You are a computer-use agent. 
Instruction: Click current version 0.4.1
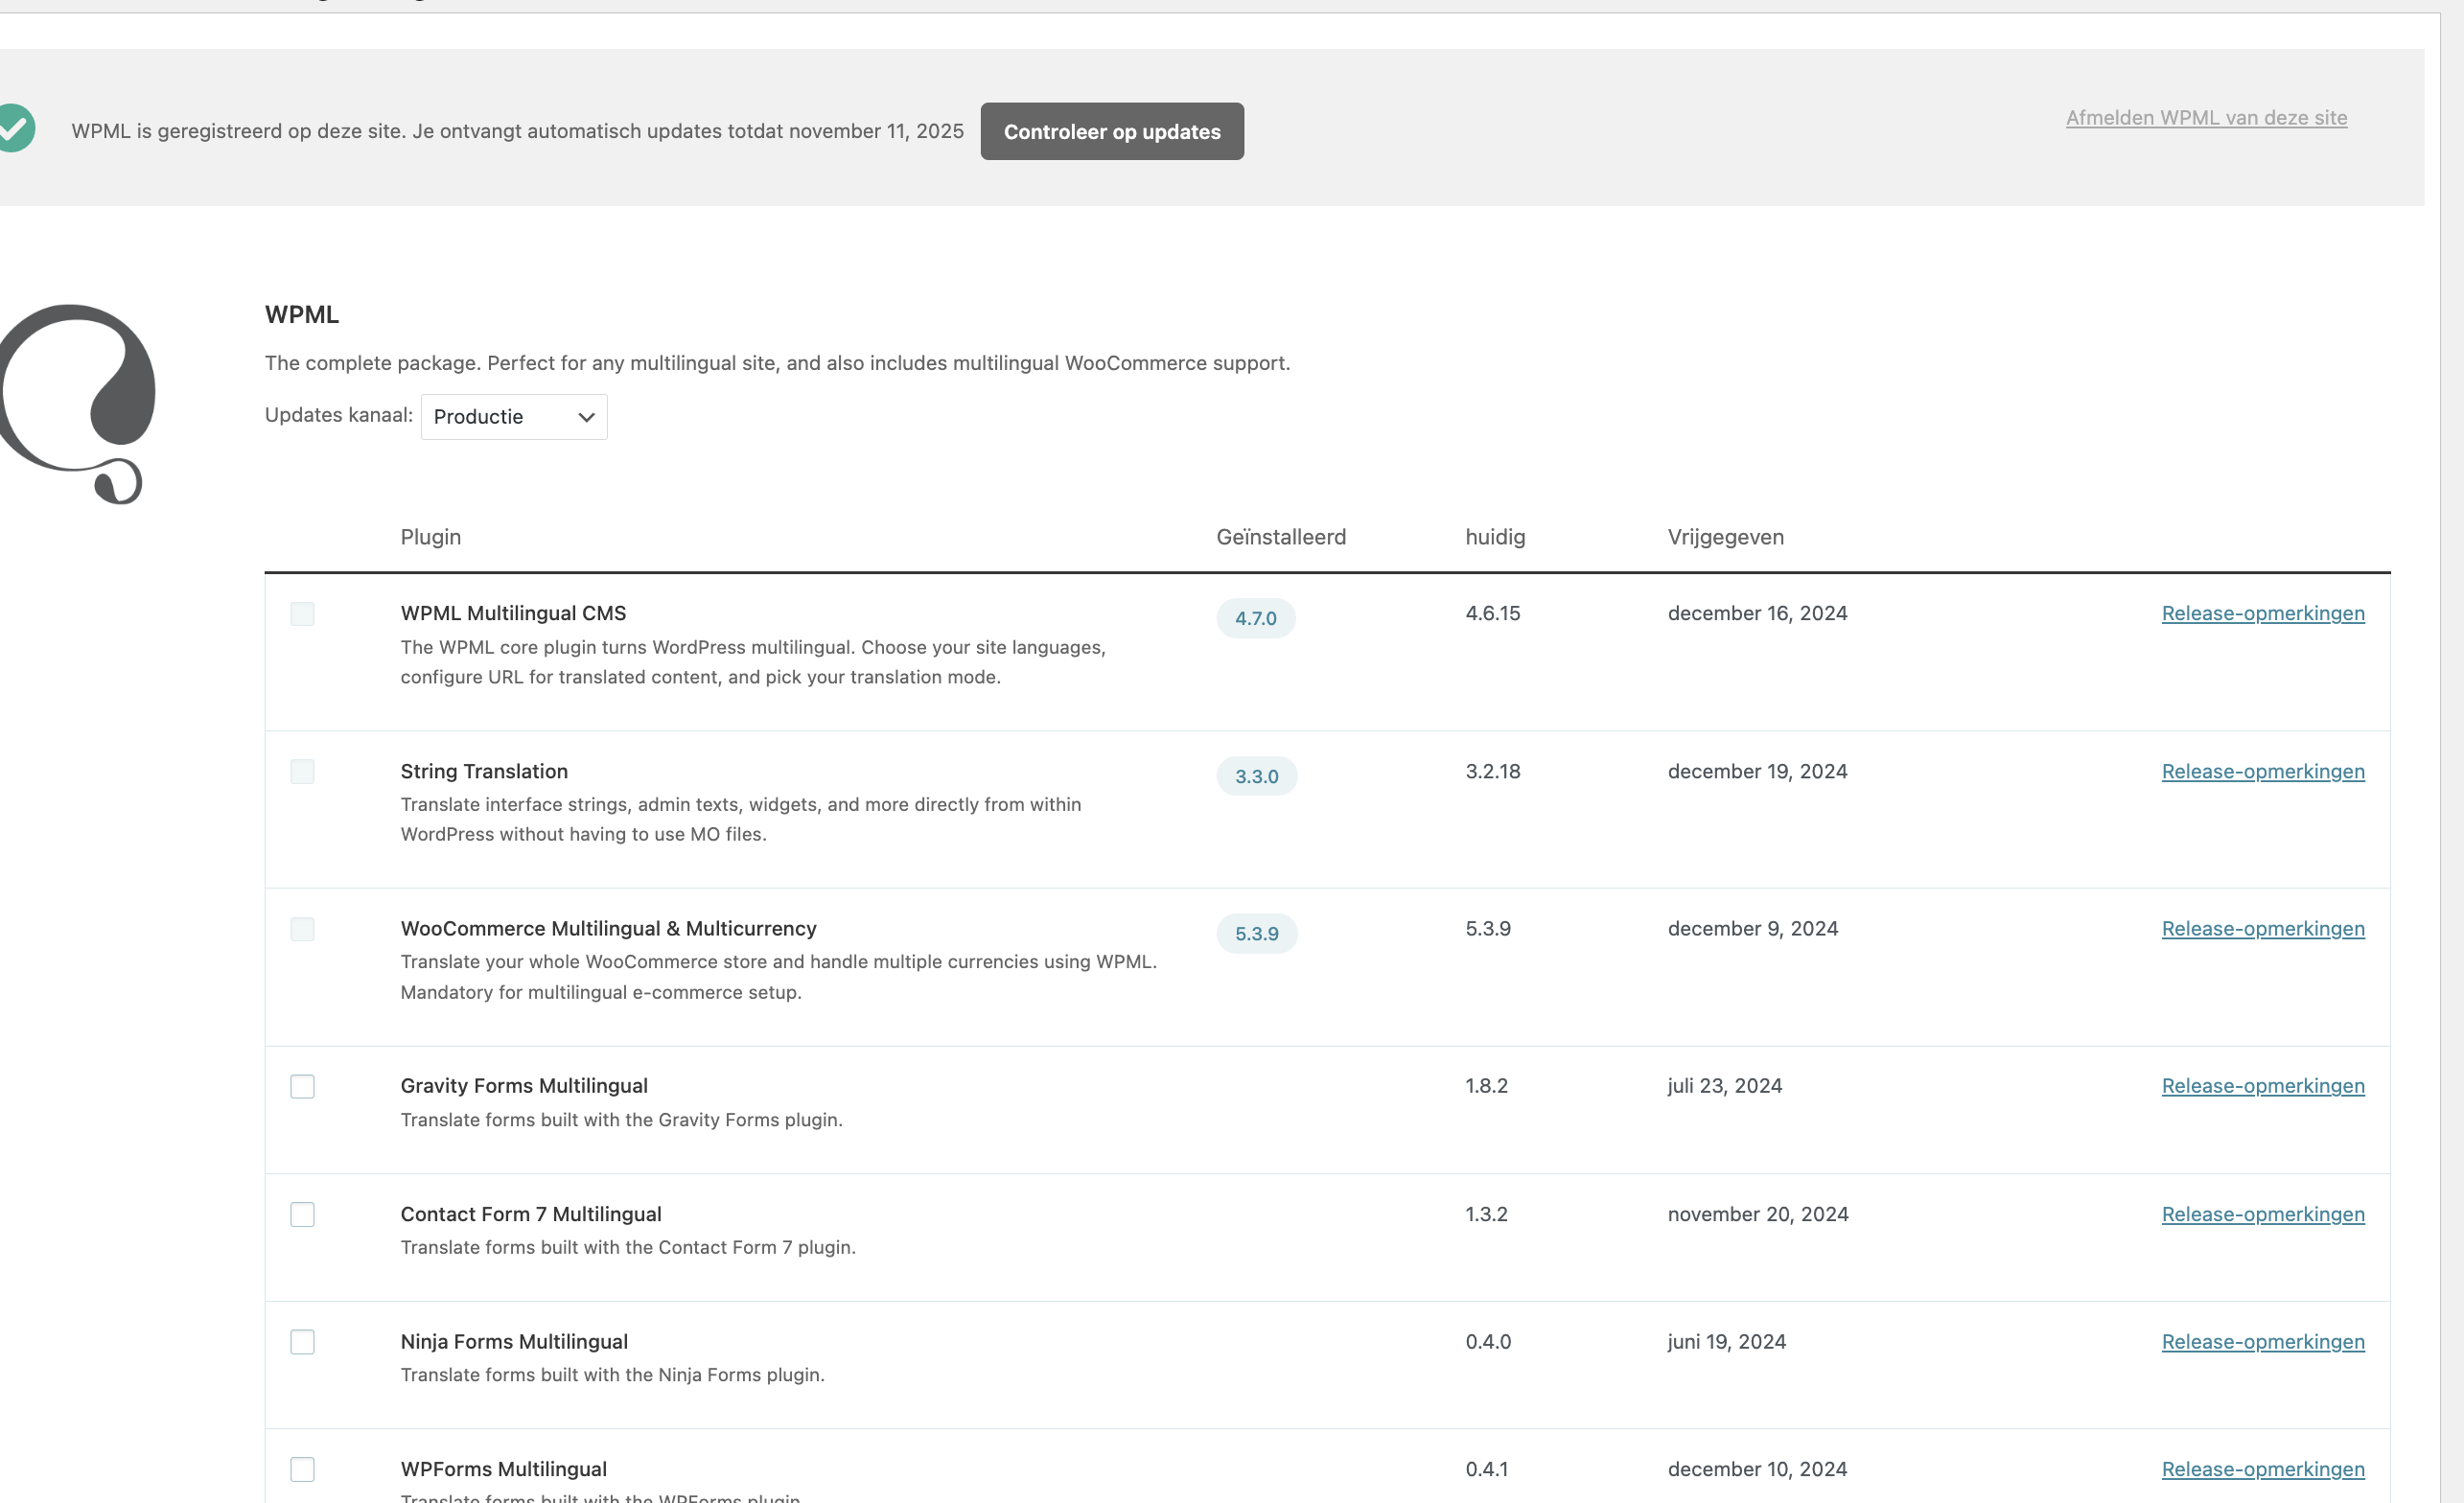click(x=1486, y=1469)
